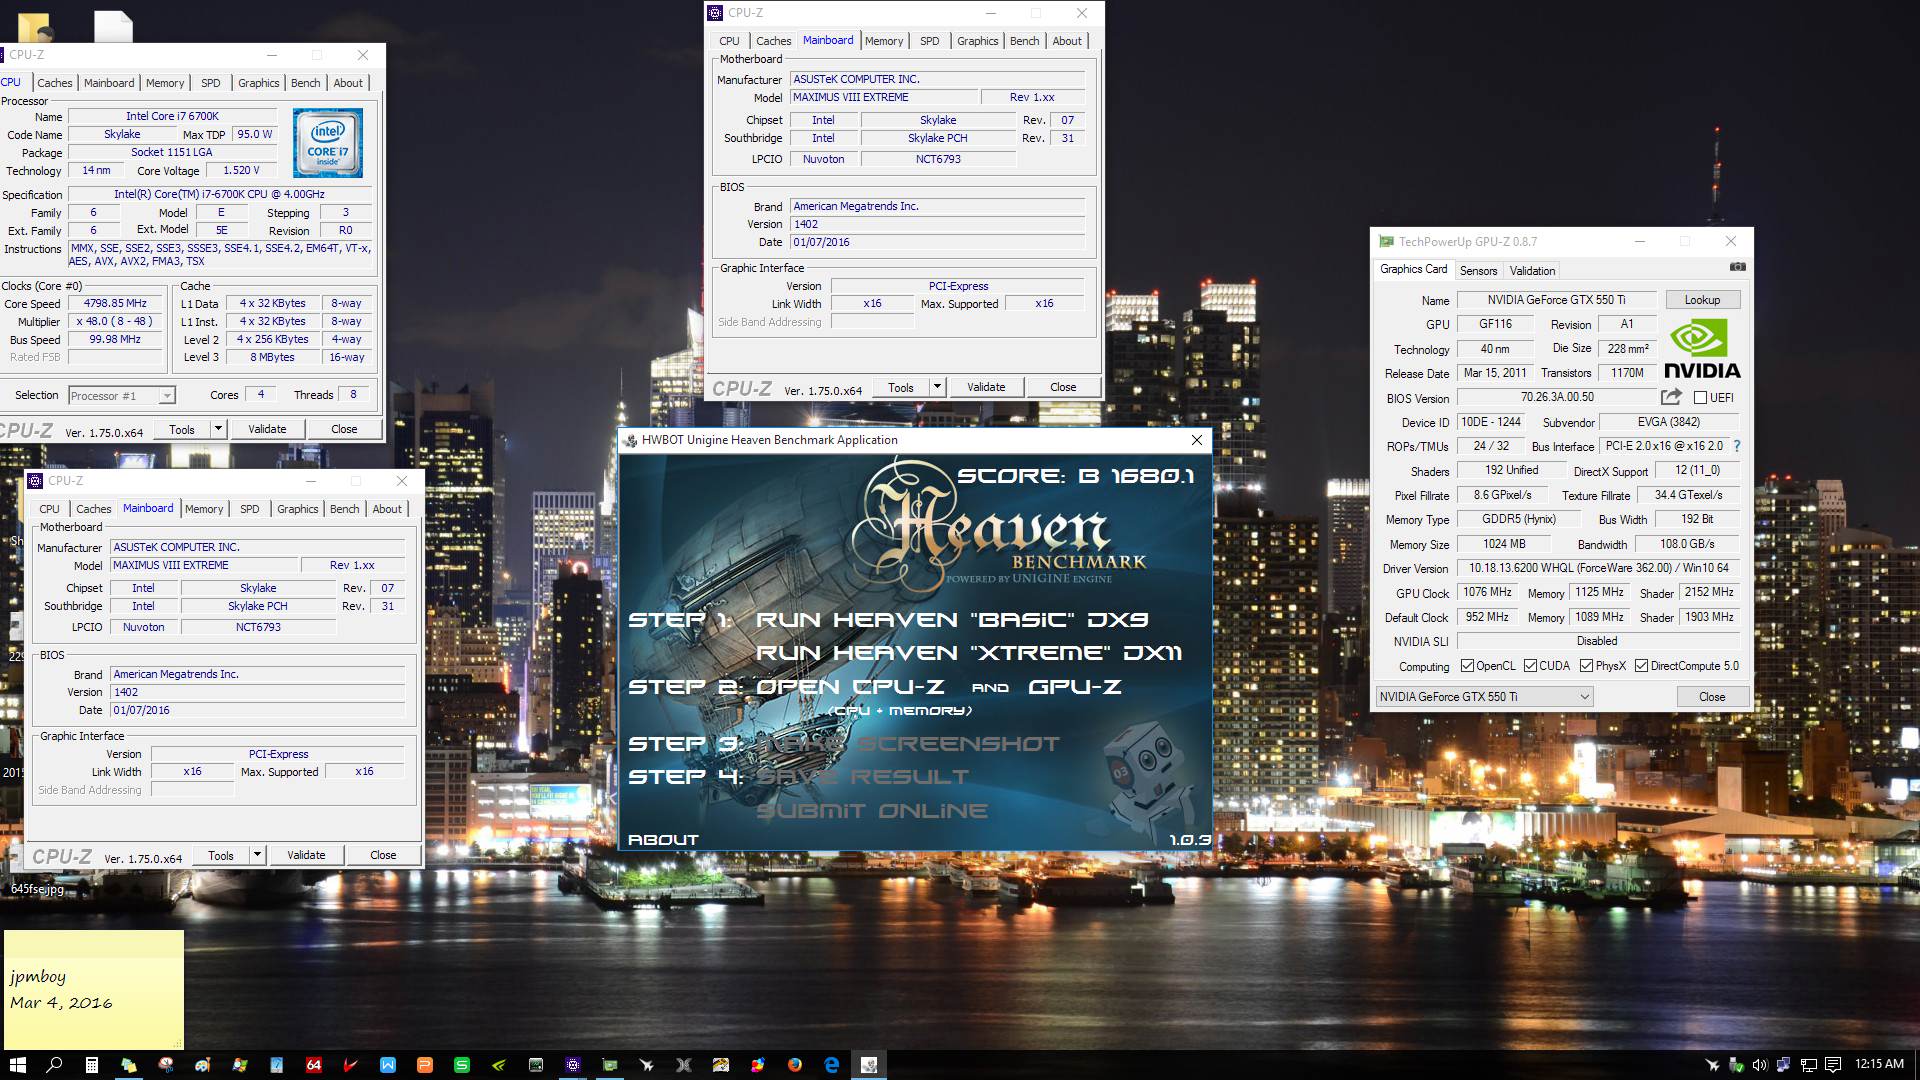This screenshot has height=1080, width=1920.
Task: Click the NVIDIA logo in GPU-Z
Action: tap(1702, 349)
